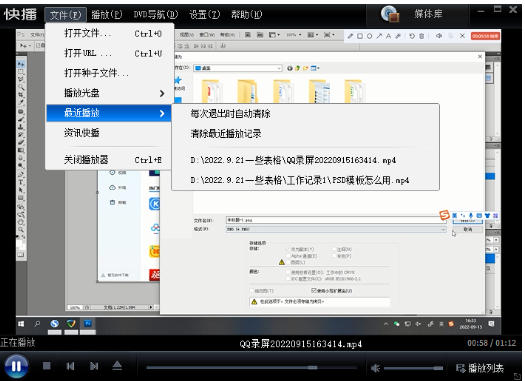Click the 快播 logo in title bar

[x=20, y=14]
